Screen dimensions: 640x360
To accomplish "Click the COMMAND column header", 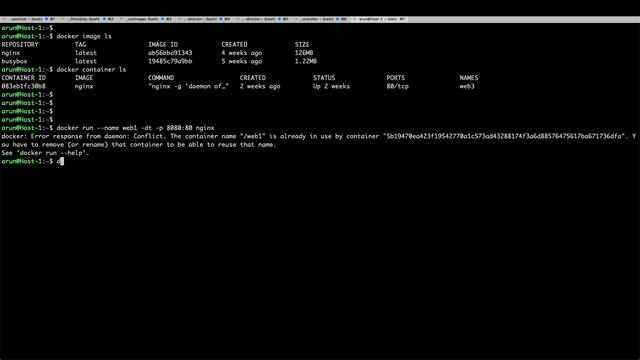I will (x=161, y=78).
